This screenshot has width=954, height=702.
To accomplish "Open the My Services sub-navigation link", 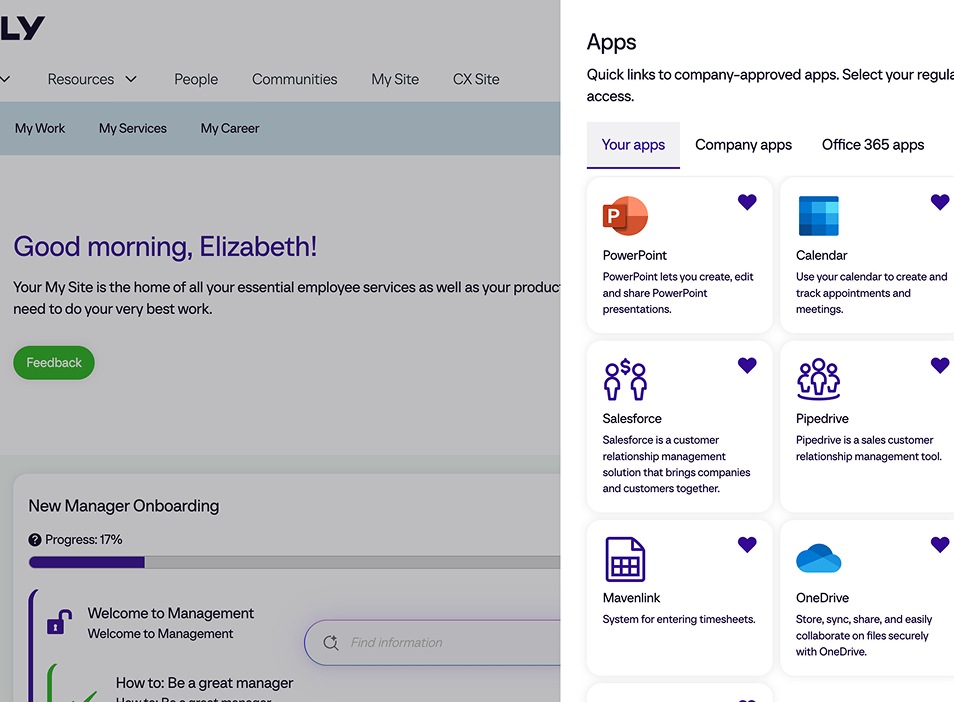I will point(133,128).
